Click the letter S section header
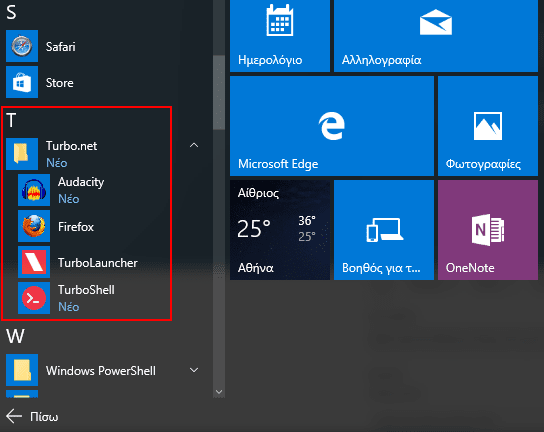The height and width of the screenshot is (432, 544). [x=11, y=12]
